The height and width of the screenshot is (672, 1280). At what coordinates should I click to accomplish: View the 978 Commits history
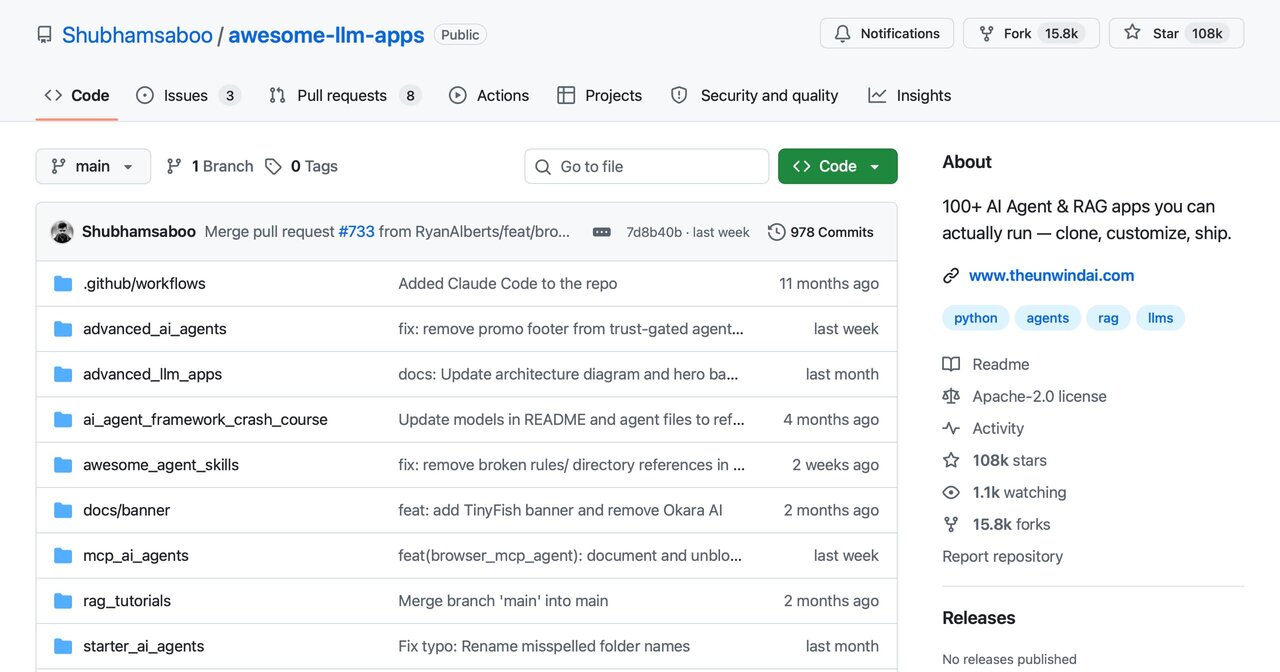click(821, 232)
